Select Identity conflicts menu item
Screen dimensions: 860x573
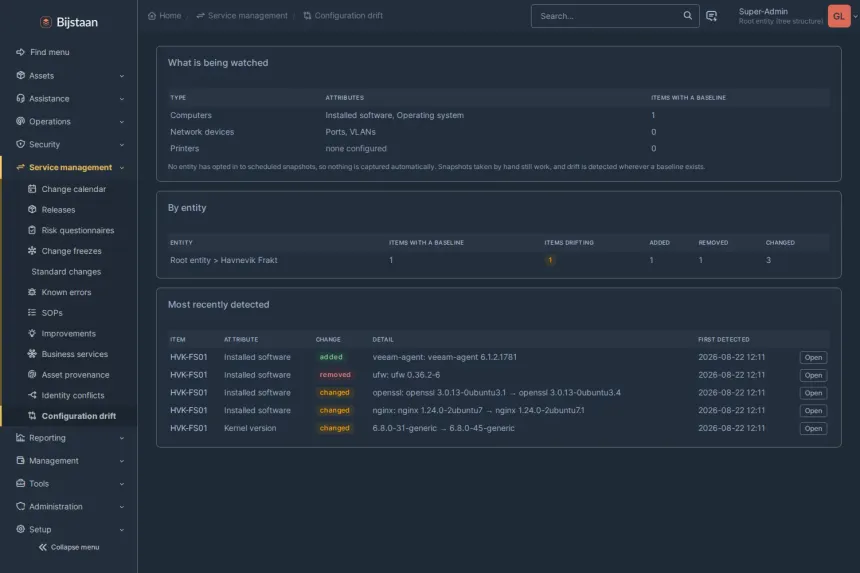click(73, 395)
